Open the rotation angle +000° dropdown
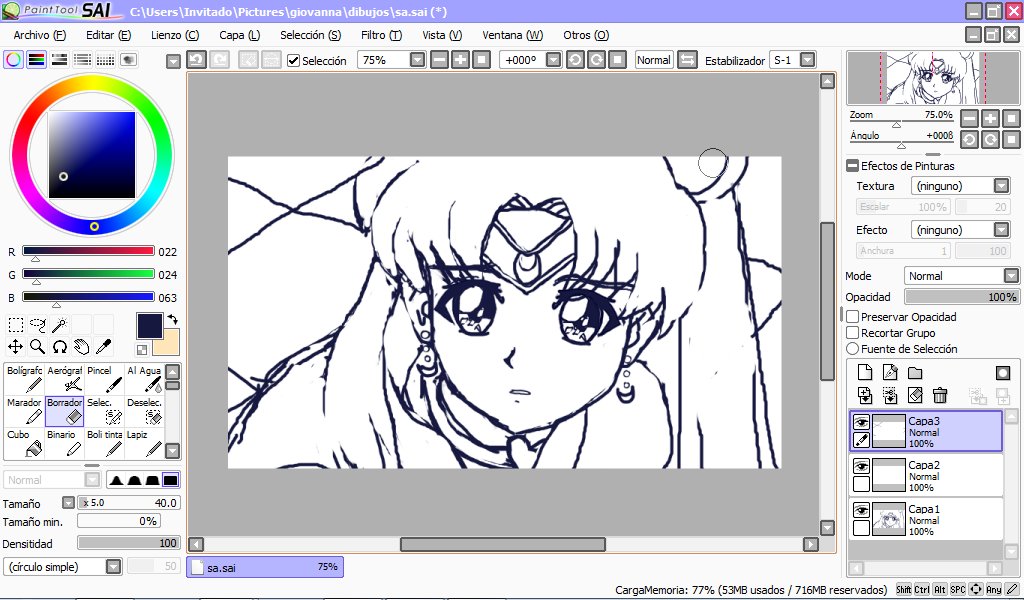Viewport: 1024px width, 600px height. [553, 60]
